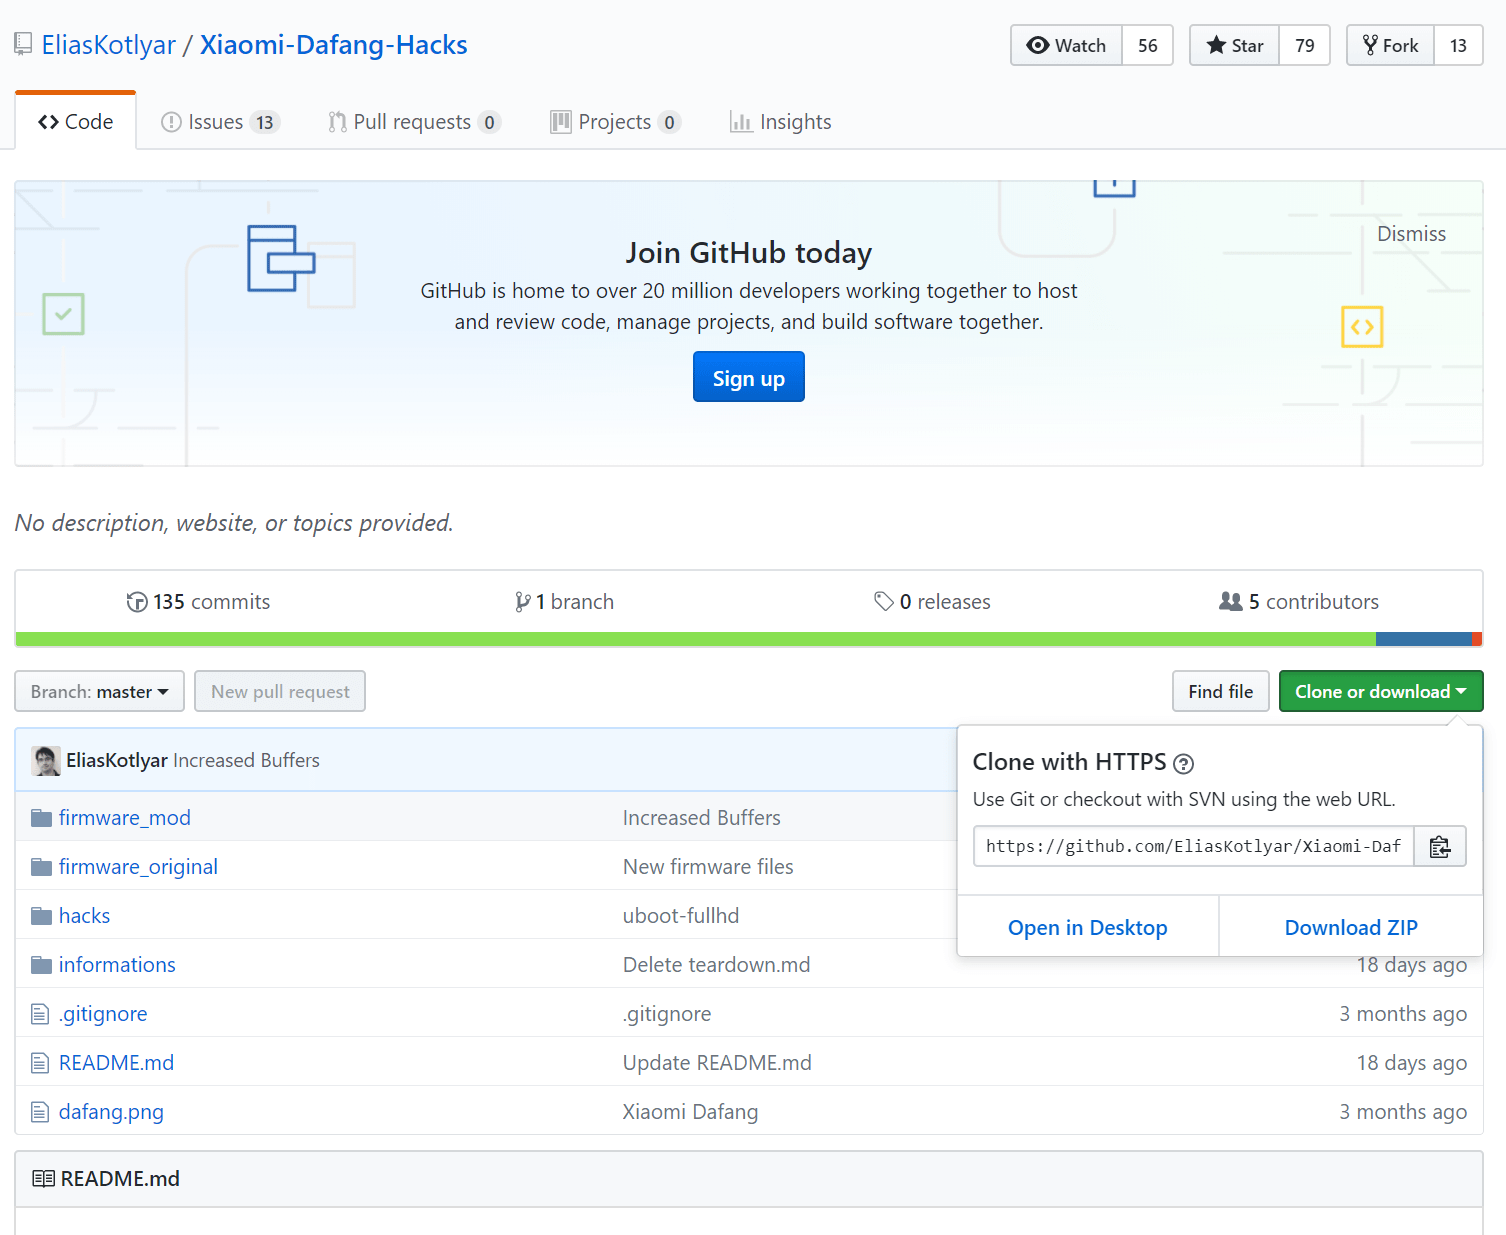The image size is (1506, 1235).
Task: Open the Xiaomi-Dafang-Hacks repository link
Action: click(334, 45)
